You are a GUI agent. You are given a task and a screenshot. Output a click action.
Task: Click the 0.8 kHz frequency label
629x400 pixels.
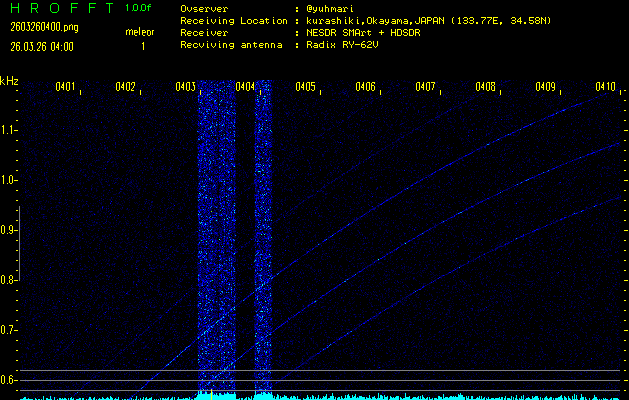[x=9, y=280]
